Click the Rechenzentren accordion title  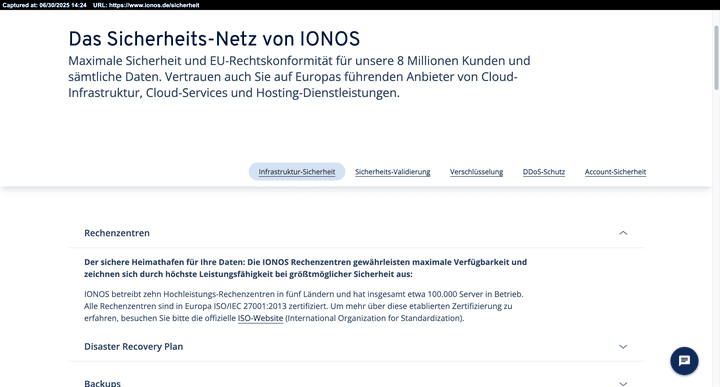(x=117, y=233)
